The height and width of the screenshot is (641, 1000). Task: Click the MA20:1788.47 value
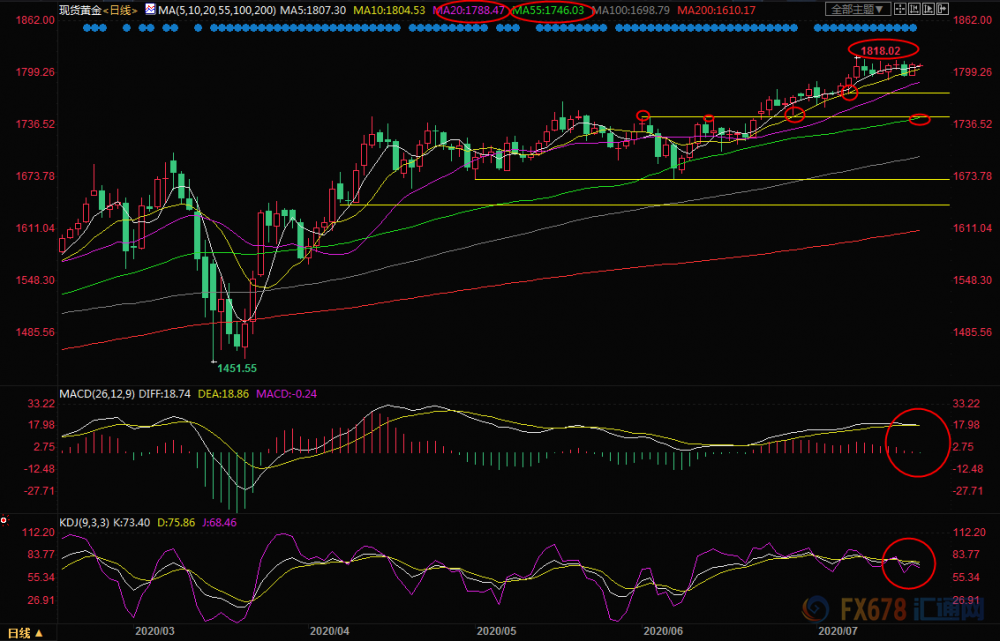469,10
